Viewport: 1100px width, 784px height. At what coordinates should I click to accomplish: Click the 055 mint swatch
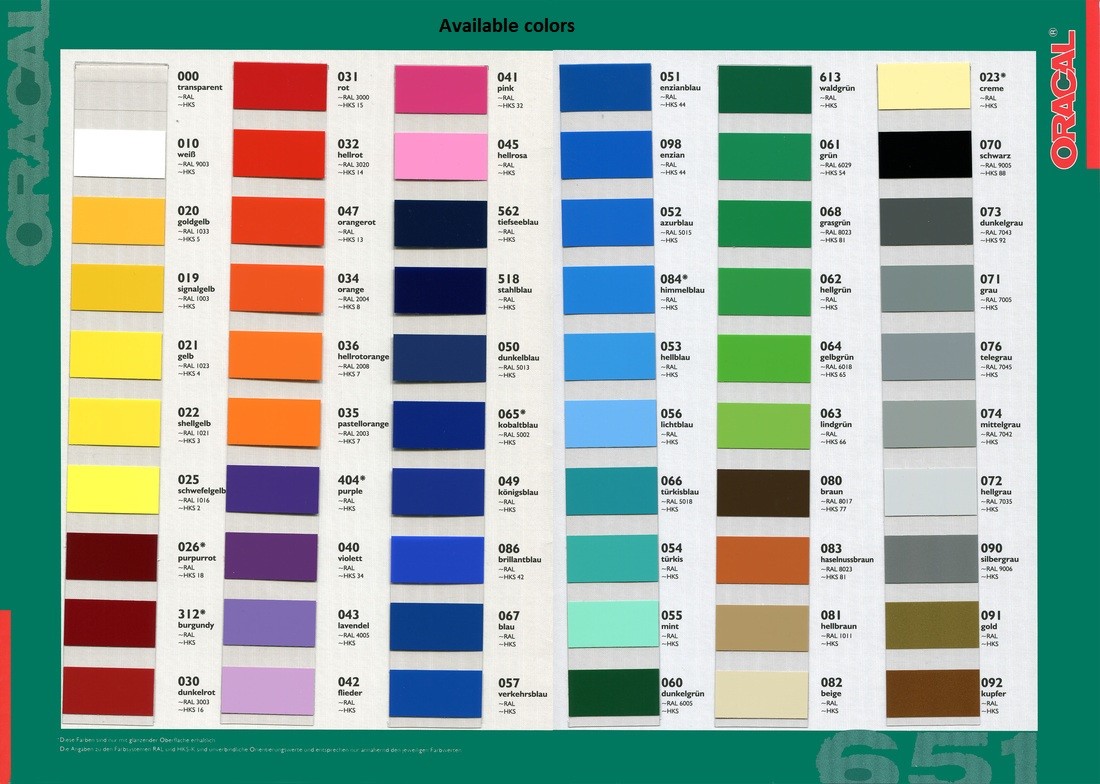click(x=612, y=623)
